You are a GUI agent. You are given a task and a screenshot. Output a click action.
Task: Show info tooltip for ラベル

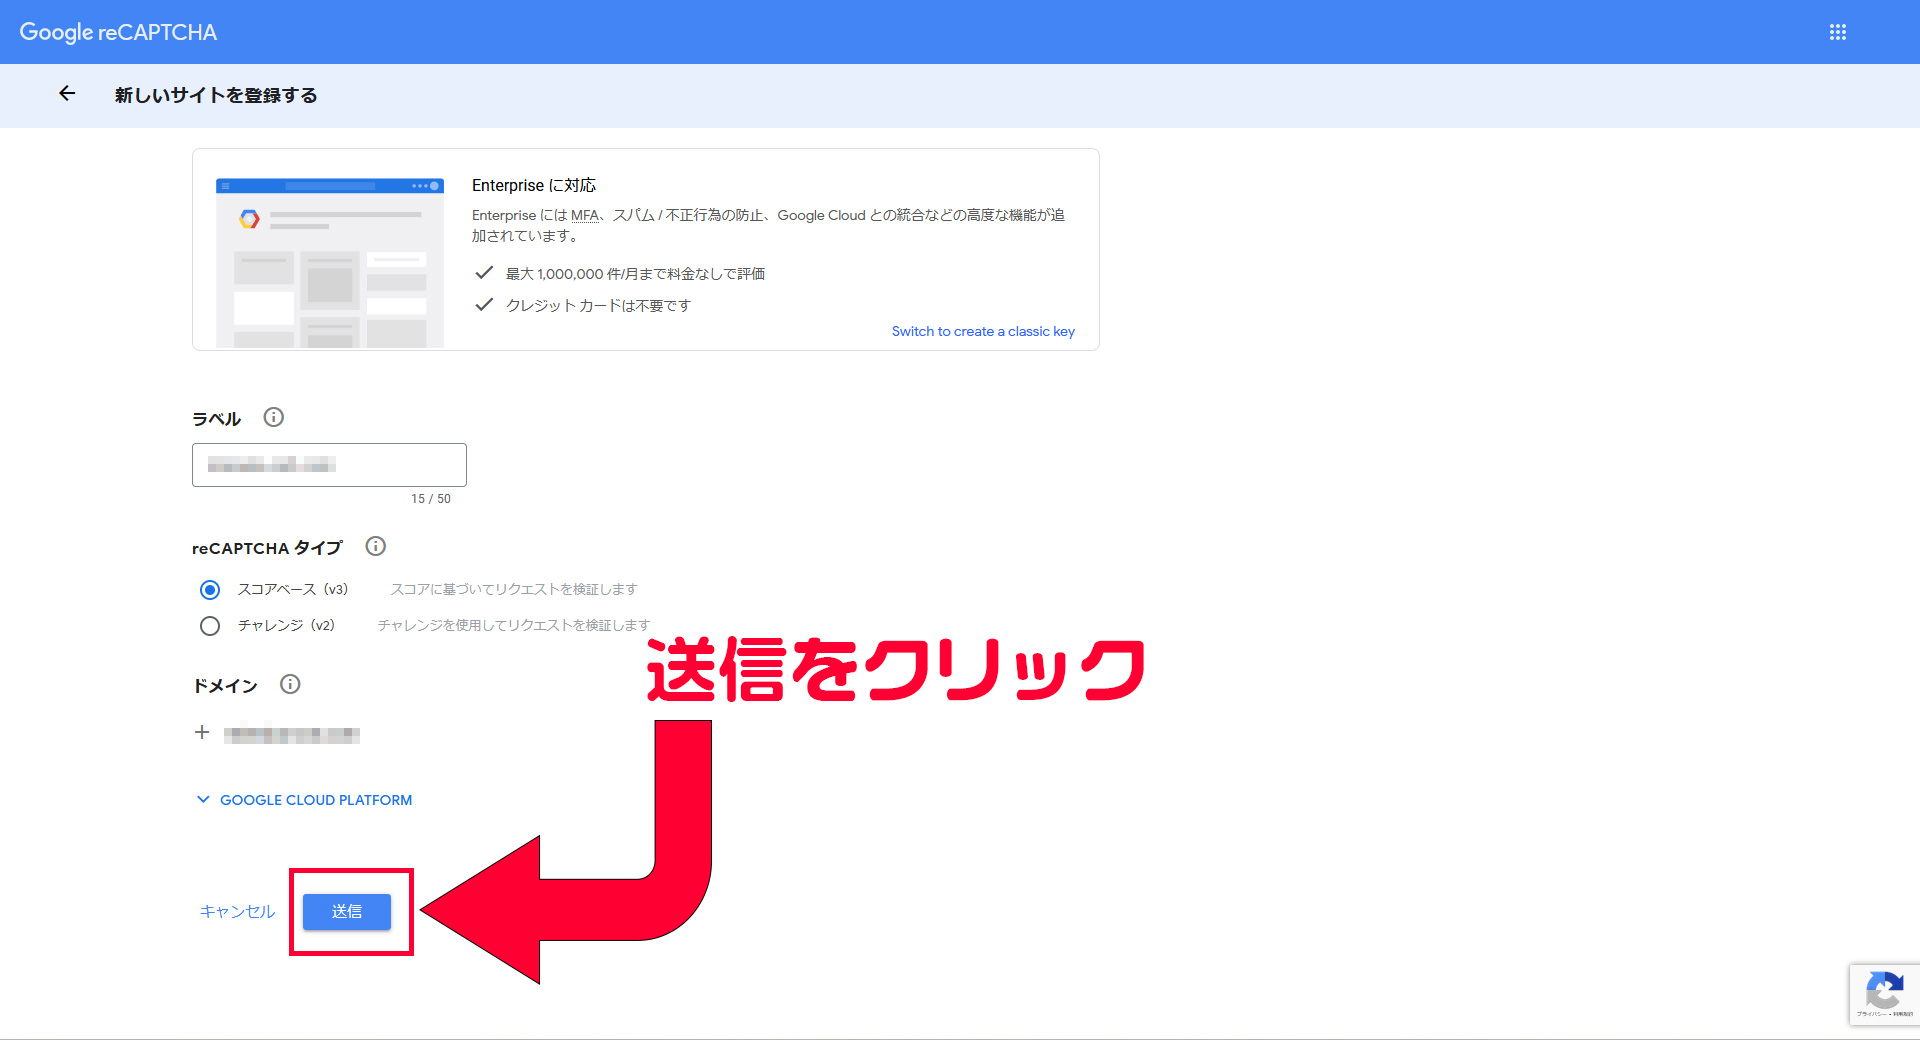click(273, 417)
